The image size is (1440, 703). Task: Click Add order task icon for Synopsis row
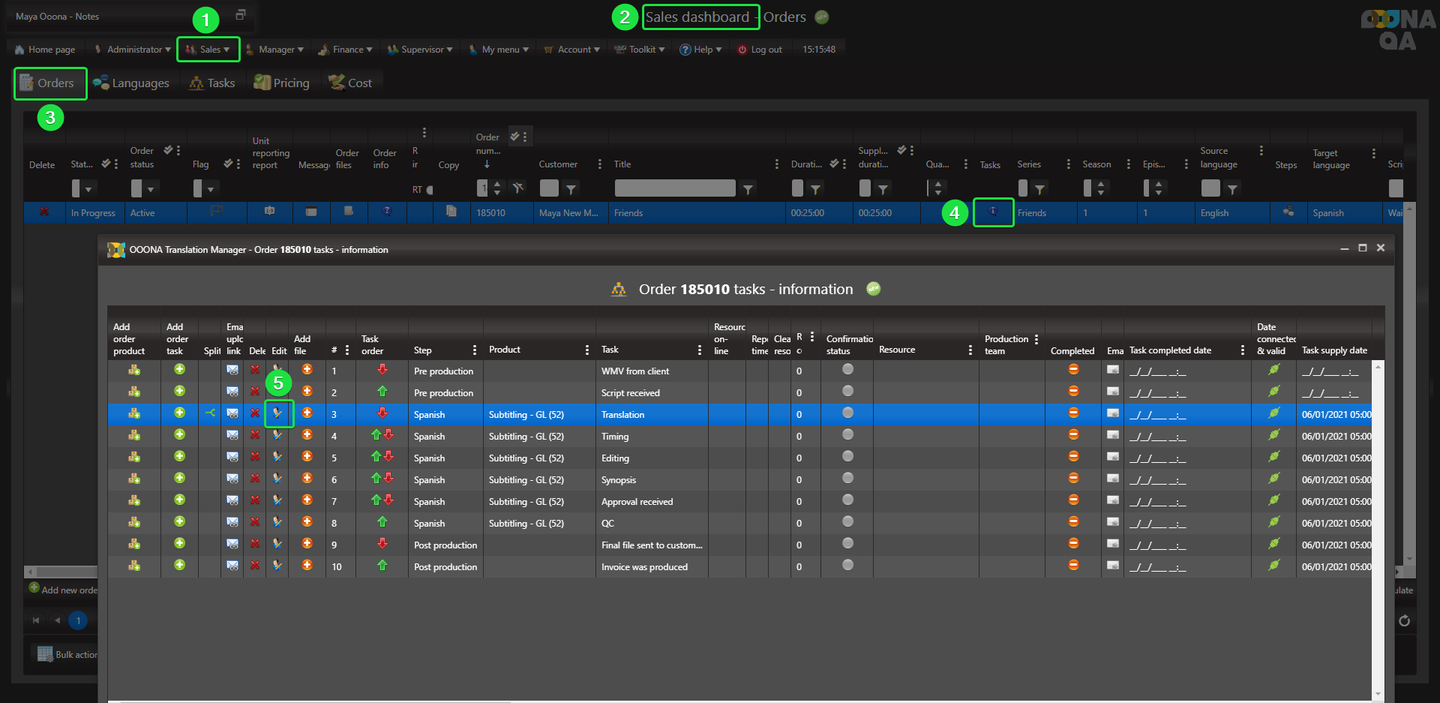click(180, 479)
